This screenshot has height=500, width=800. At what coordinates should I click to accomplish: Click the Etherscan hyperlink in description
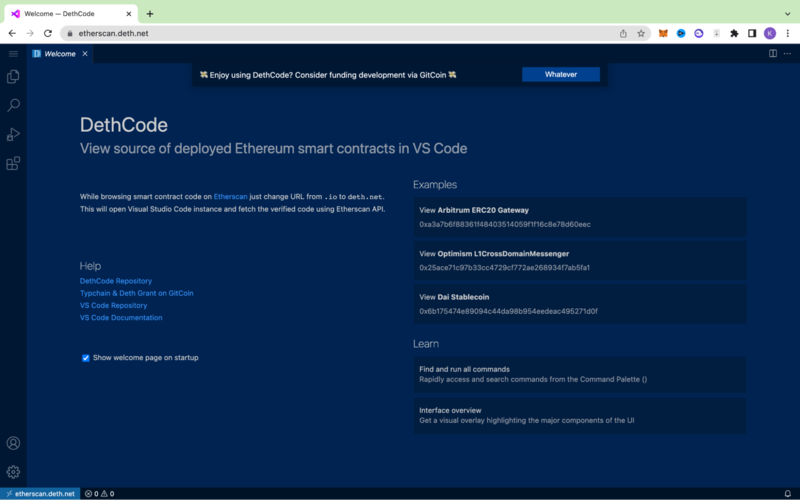pyautogui.click(x=230, y=197)
